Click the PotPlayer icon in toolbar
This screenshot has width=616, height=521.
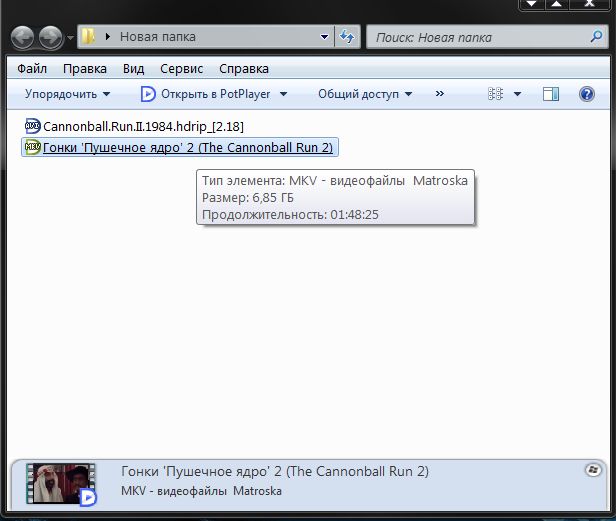pos(148,94)
